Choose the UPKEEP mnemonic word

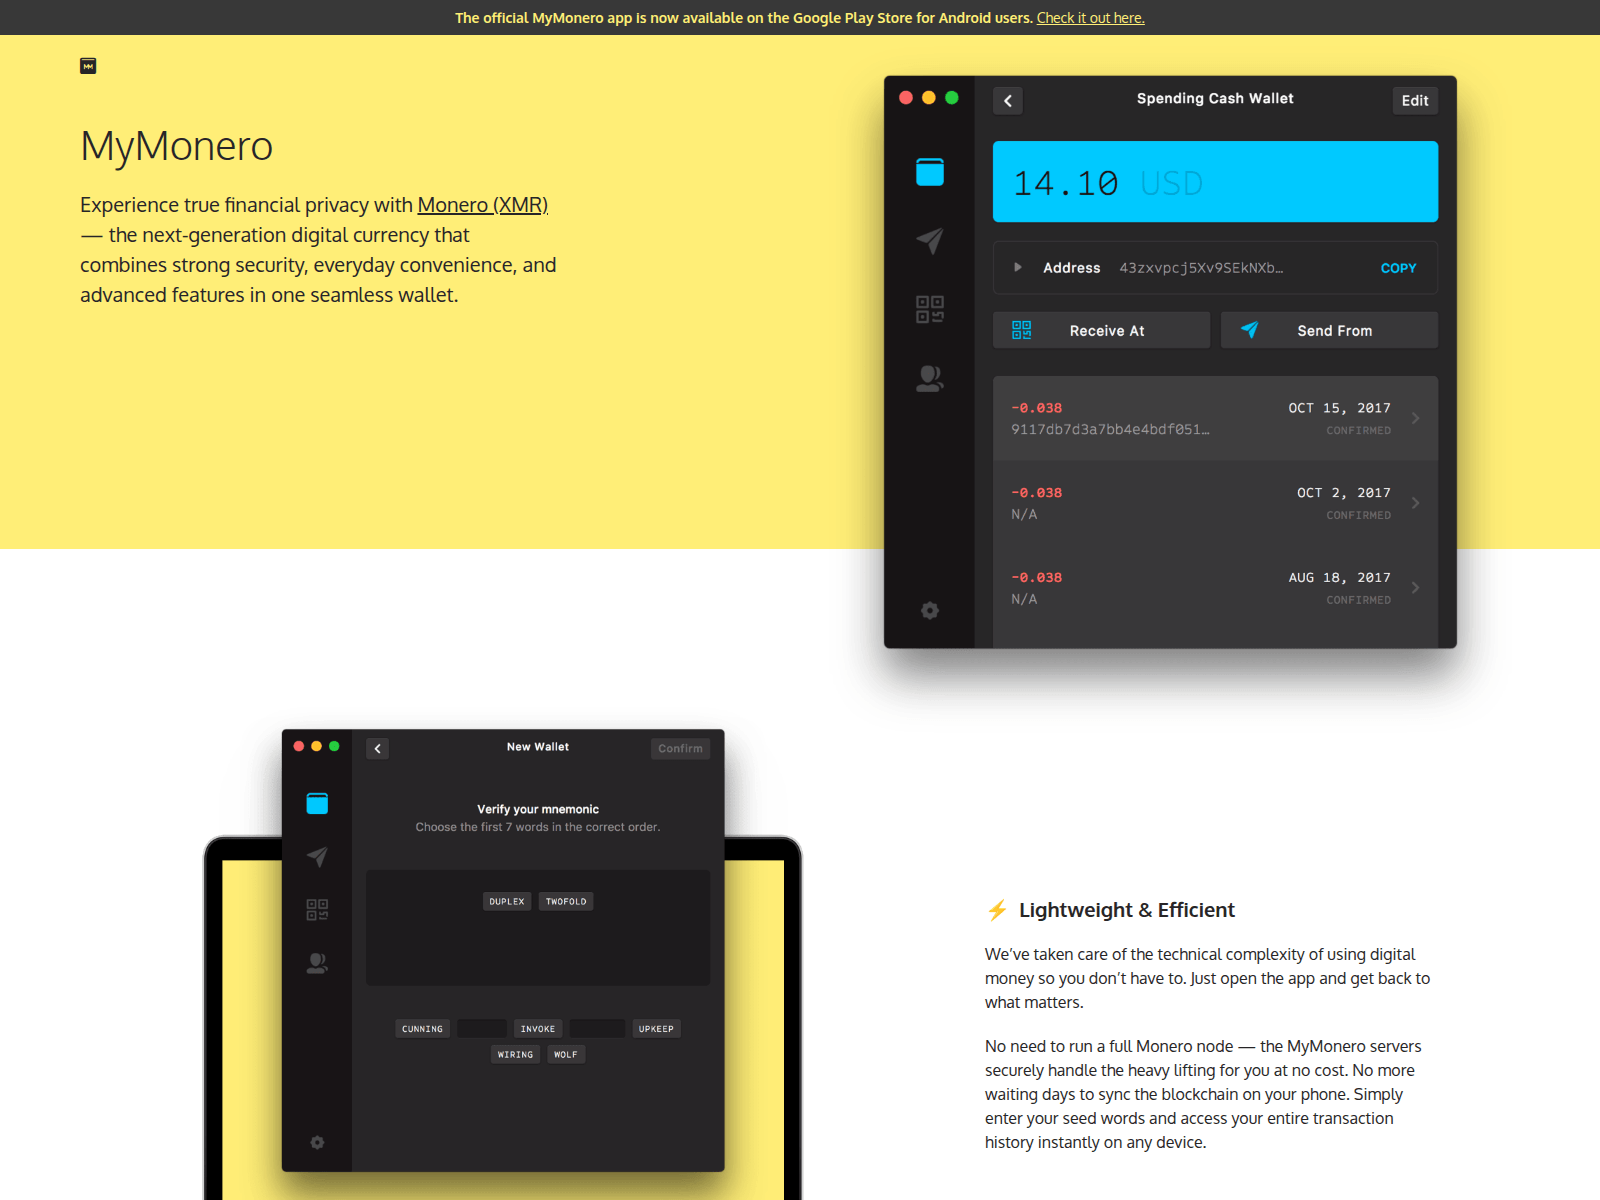tap(656, 1029)
